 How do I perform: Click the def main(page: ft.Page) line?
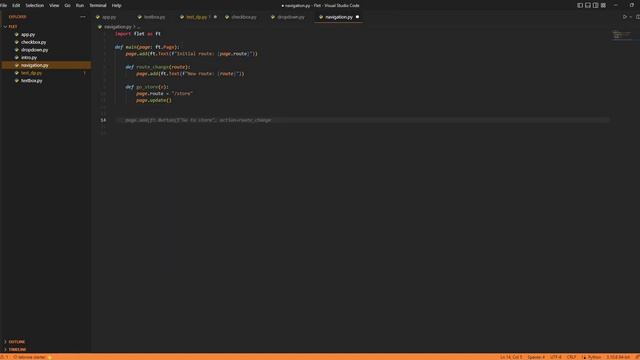click(147, 47)
